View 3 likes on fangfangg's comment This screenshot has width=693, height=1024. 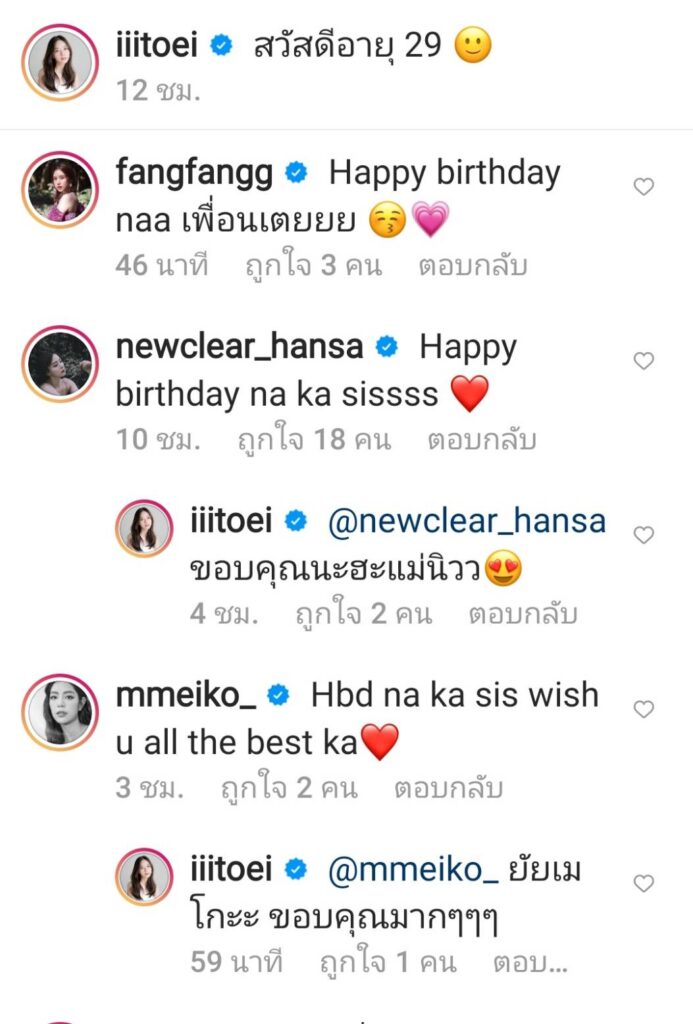pos(308,265)
